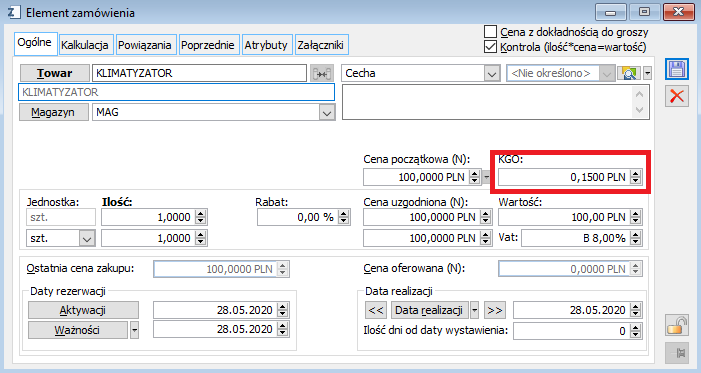Open the Poprzednie tab
The width and height of the screenshot is (701, 373).
pyautogui.click(x=208, y=45)
